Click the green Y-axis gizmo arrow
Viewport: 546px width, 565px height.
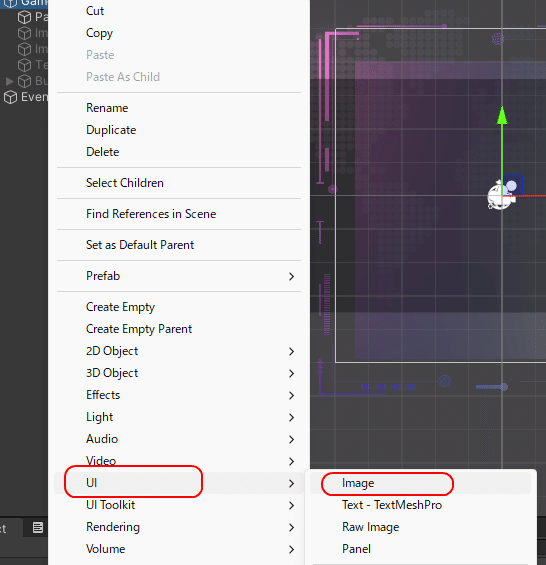click(502, 115)
